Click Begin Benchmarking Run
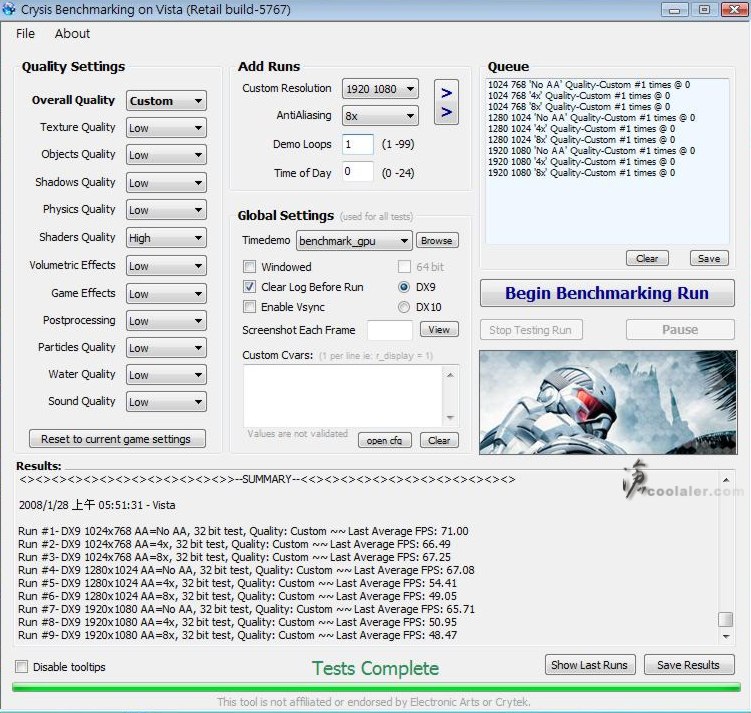This screenshot has width=751, height=713. (607, 293)
